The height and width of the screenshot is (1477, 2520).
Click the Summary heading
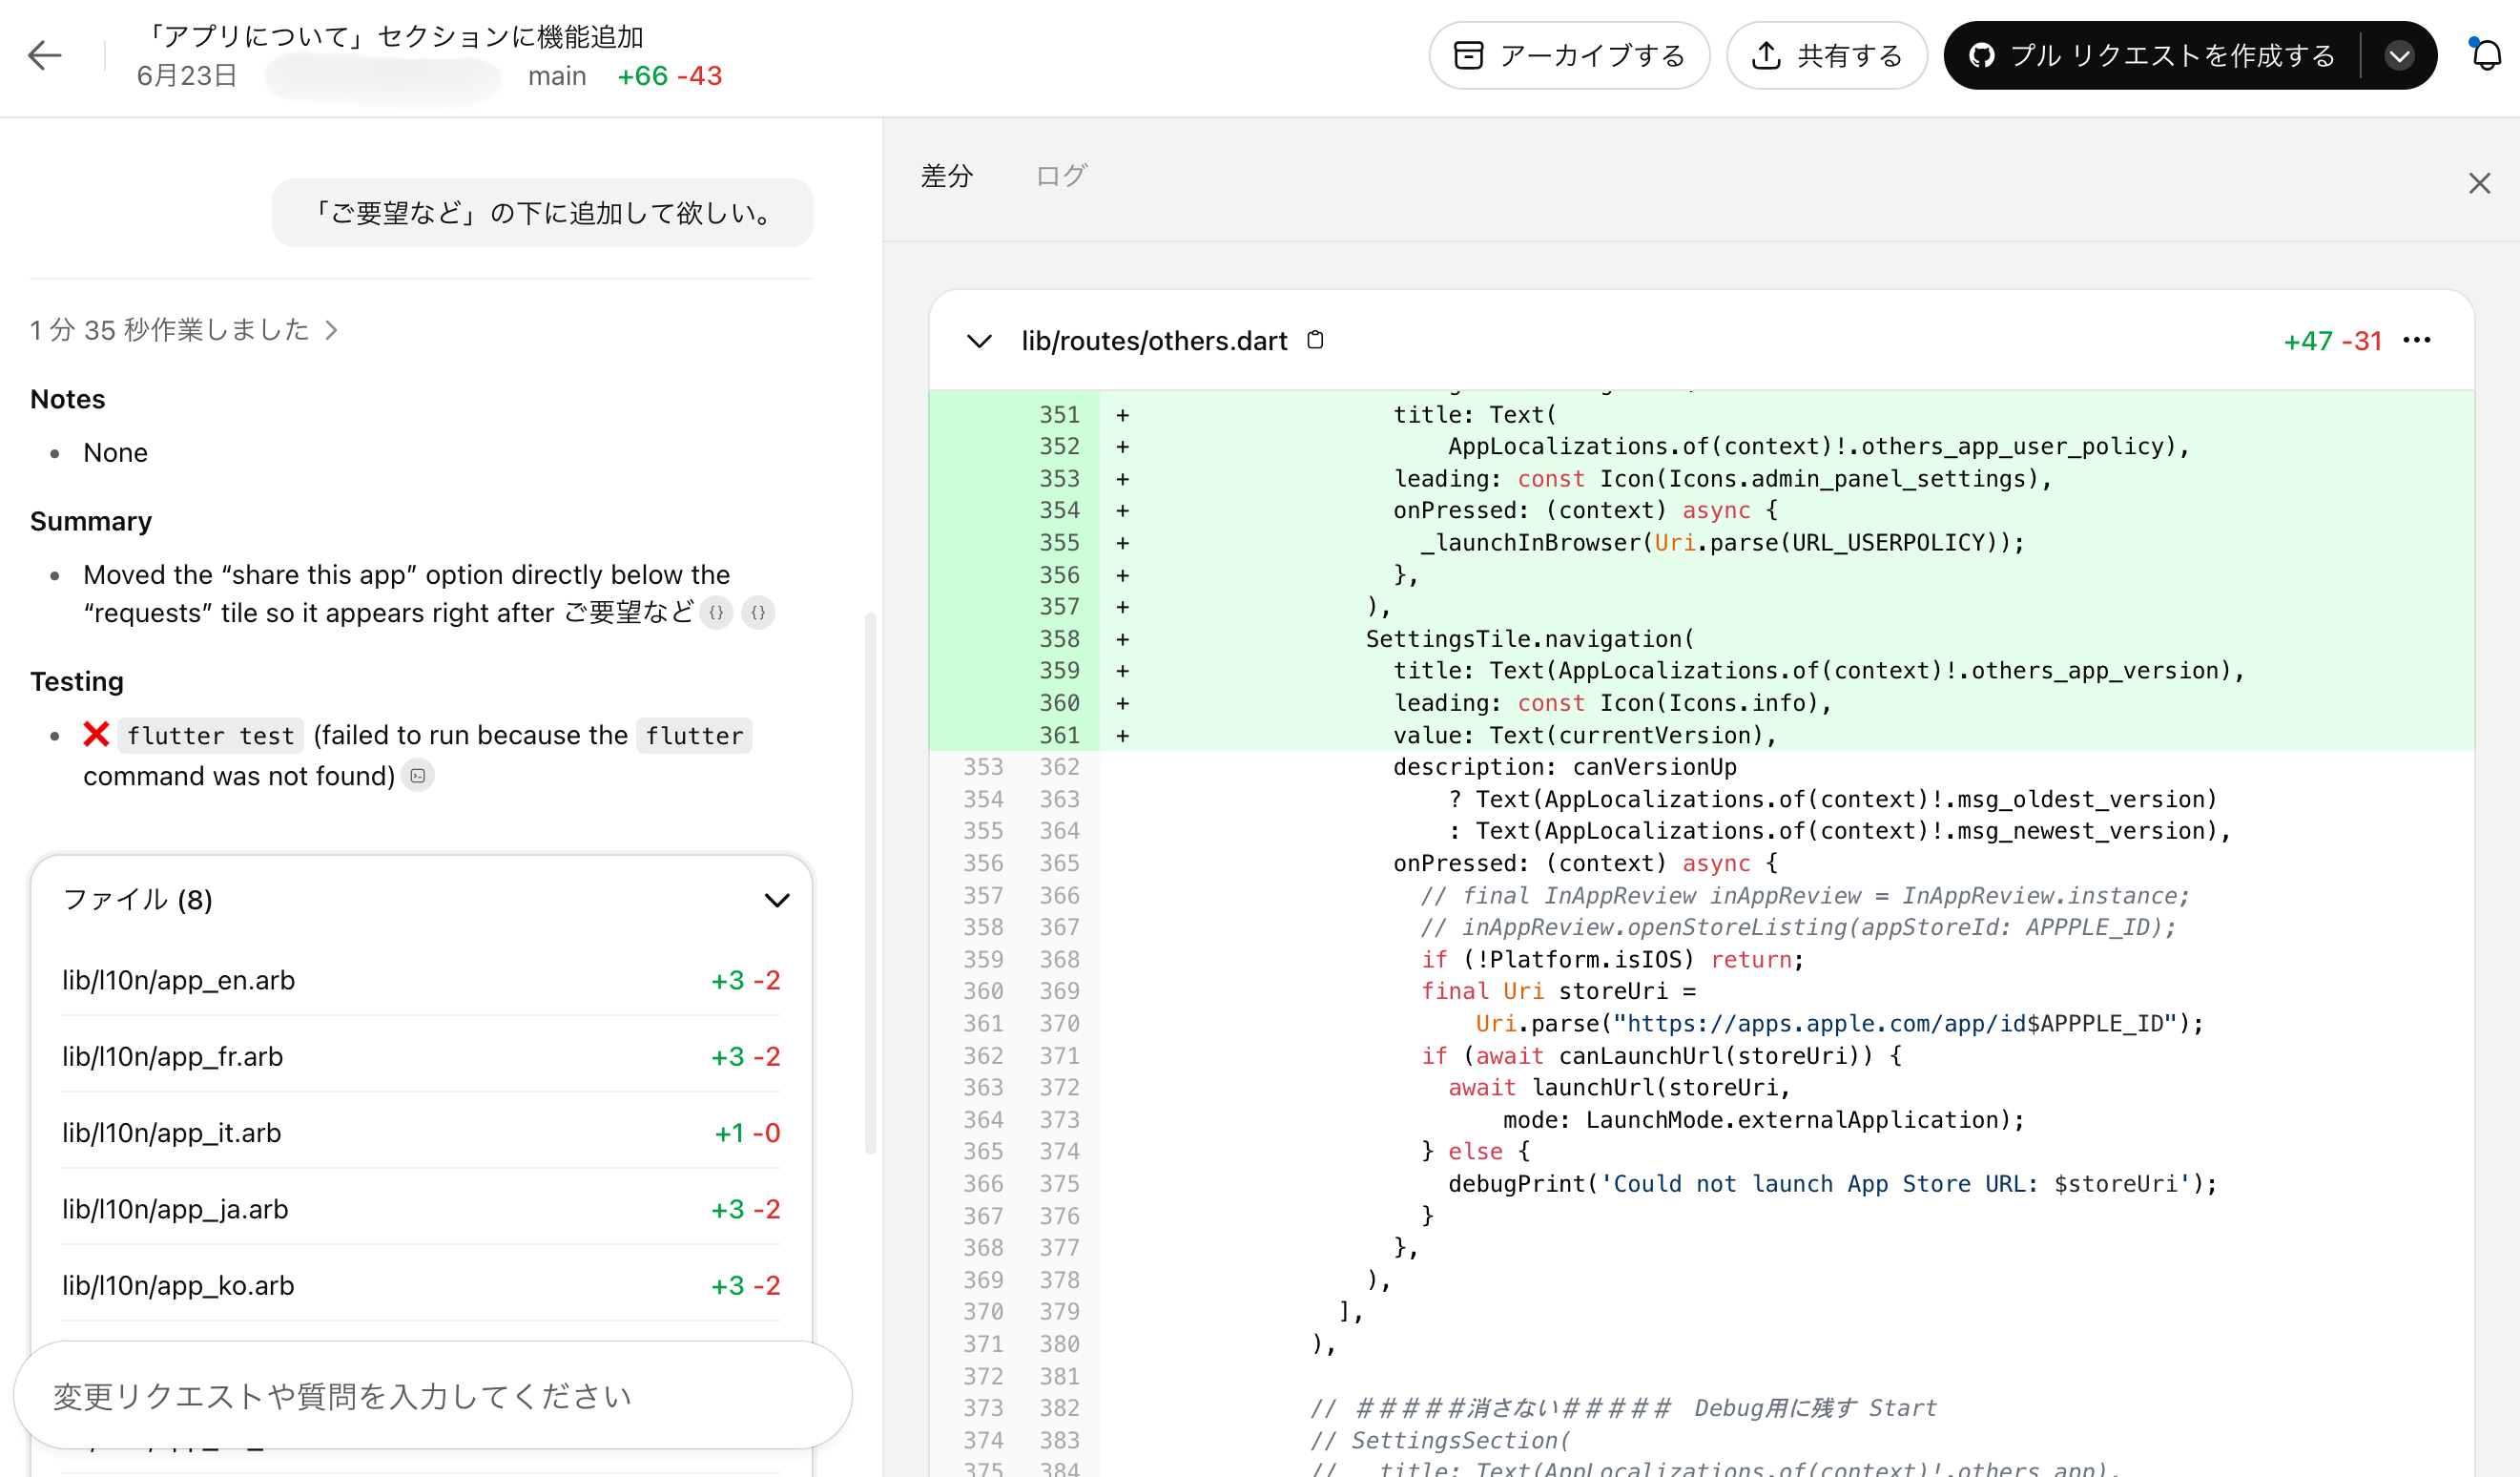pyautogui.click(x=91, y=521)
